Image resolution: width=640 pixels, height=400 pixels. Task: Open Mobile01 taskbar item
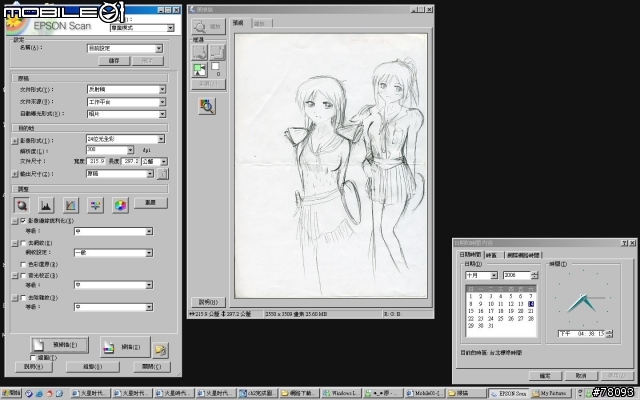tap(424, 393)
